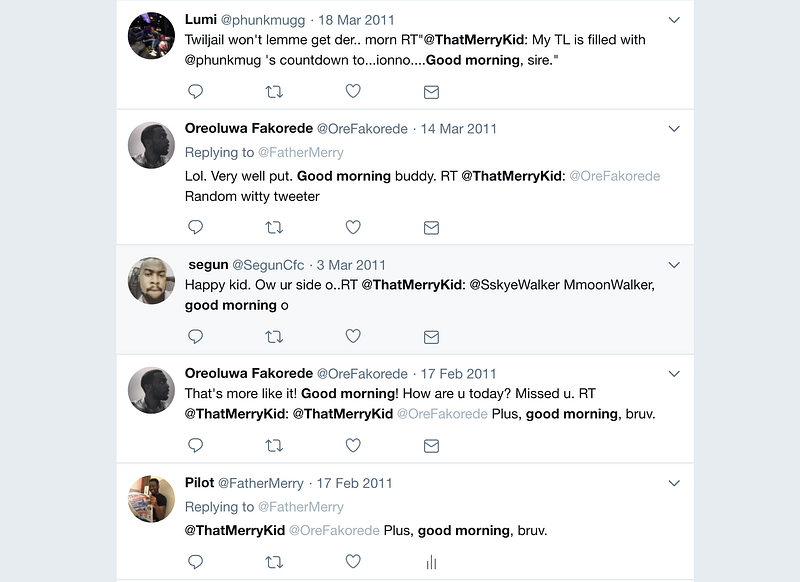
Task: Like Oreoluwa's 14 Mar 2011 tweet
Action: (x=353, y=227)
